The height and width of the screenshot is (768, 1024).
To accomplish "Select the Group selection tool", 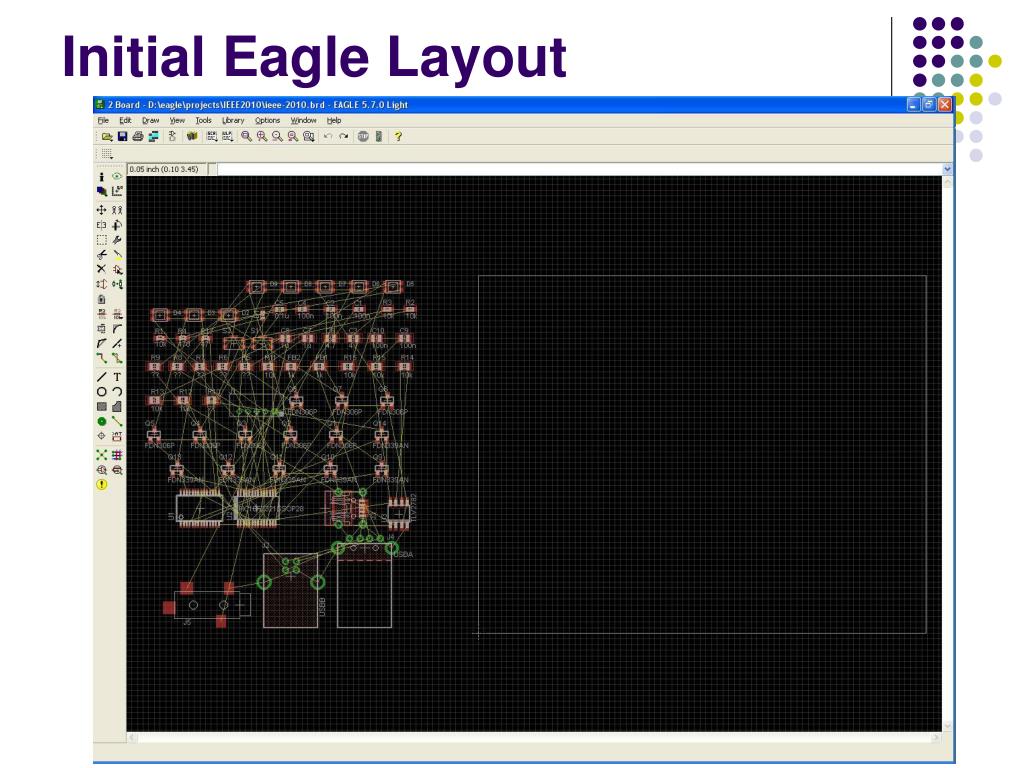I will pos(101,240).
